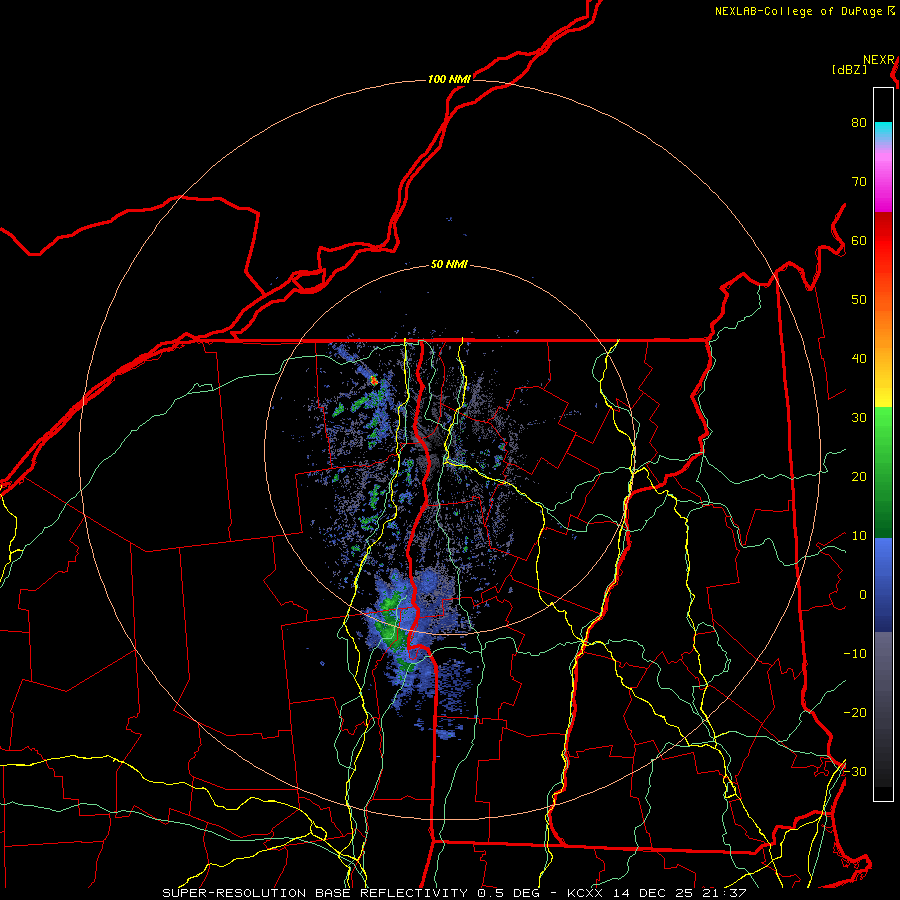The image size is (900, 900).
Task: Click the -10 value on the dBZ scale
Action: (x=855, y=654)
